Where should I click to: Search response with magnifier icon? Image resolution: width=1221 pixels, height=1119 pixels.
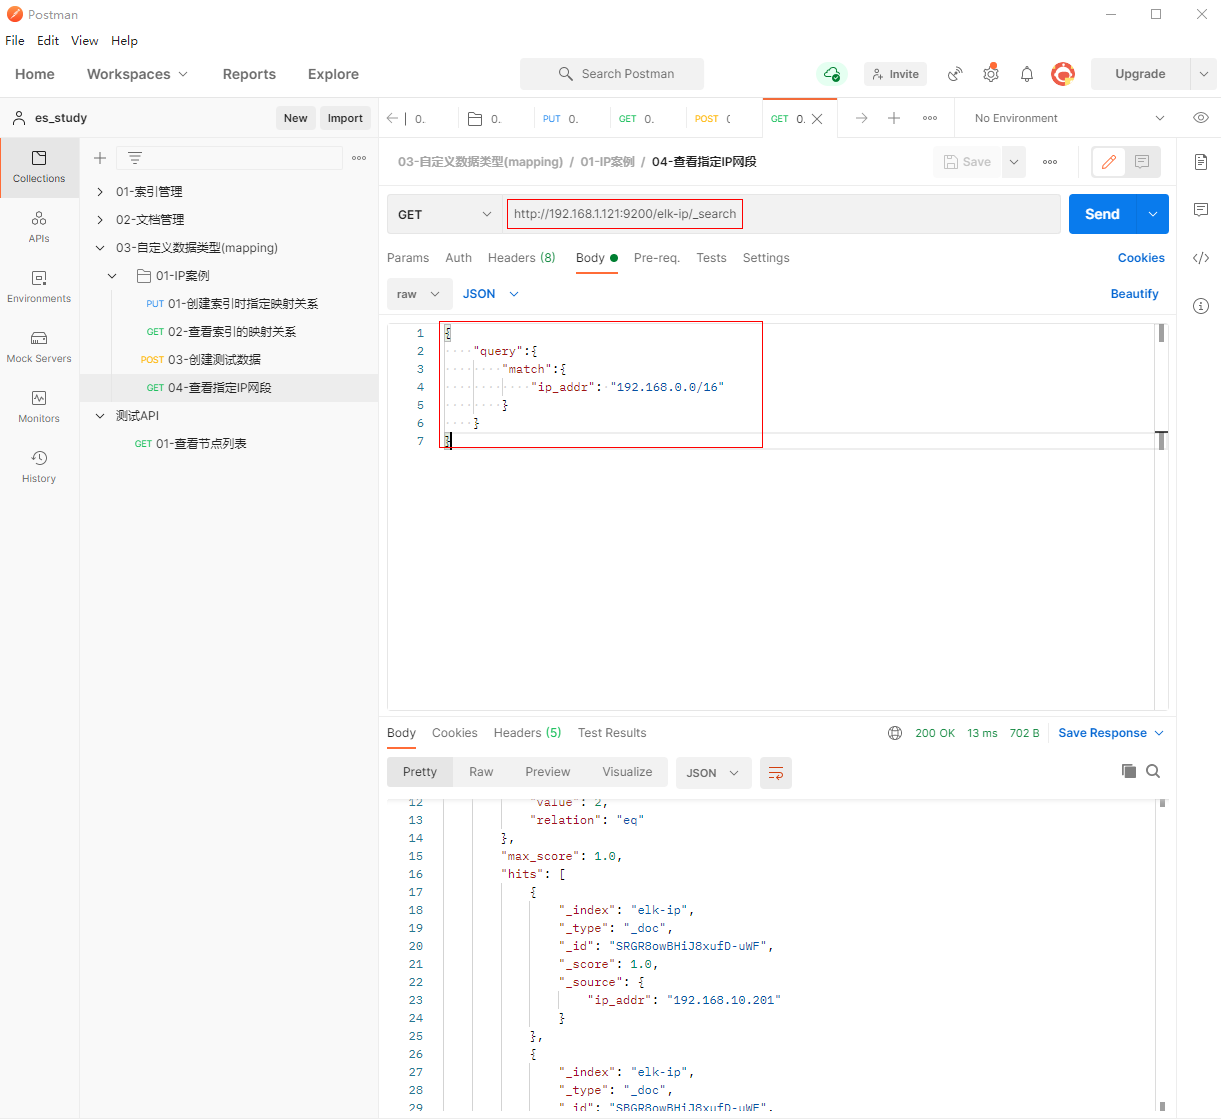(x=1153, y=771)
